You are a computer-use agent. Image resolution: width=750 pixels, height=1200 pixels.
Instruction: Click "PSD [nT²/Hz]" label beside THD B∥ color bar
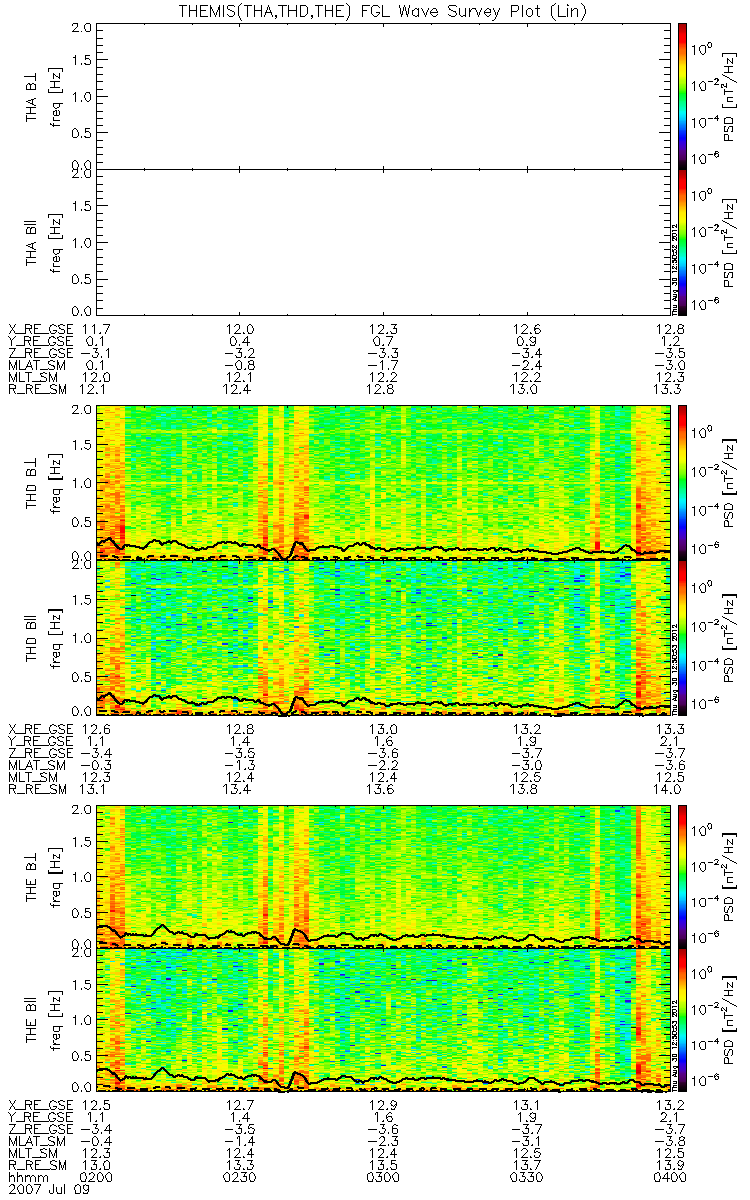[731, 637]
